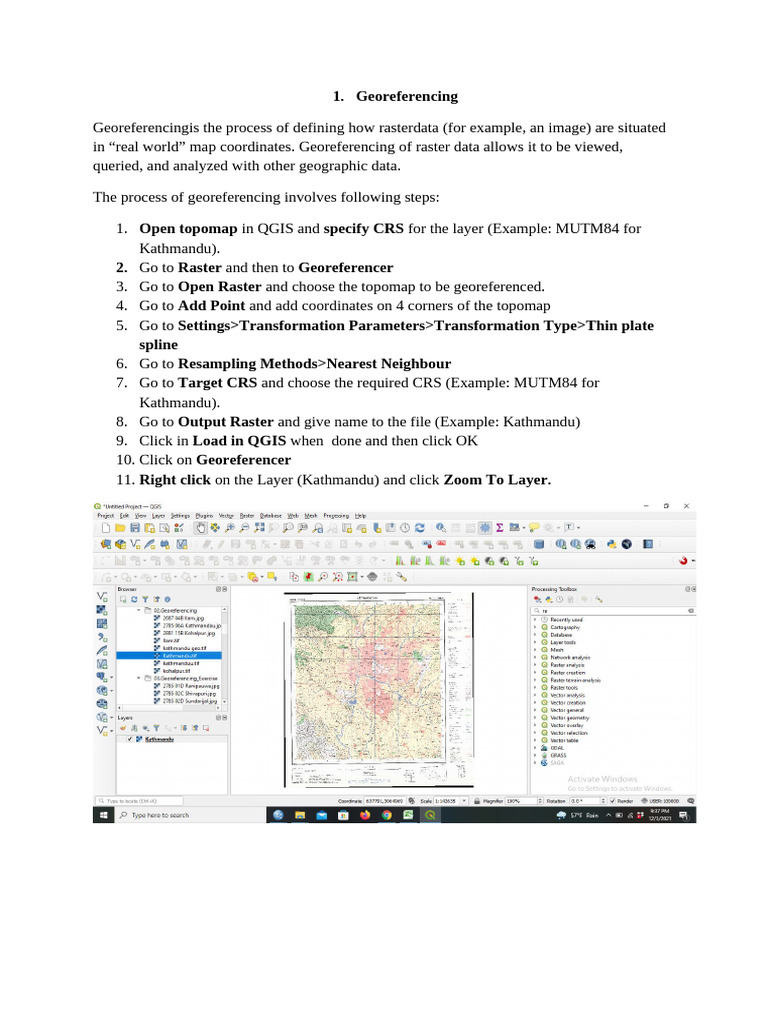The width and height of the screenshot is (768, 1024).
Task: Click the QGIS icon in the taskbar
Action: [x=430, y=815]
